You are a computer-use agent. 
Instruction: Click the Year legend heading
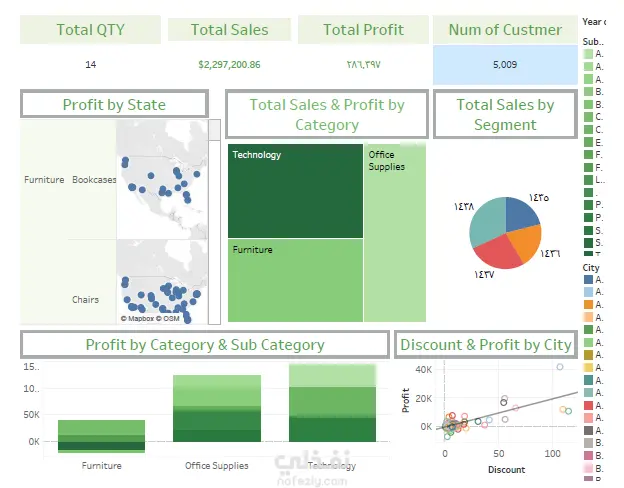[594, 22]
